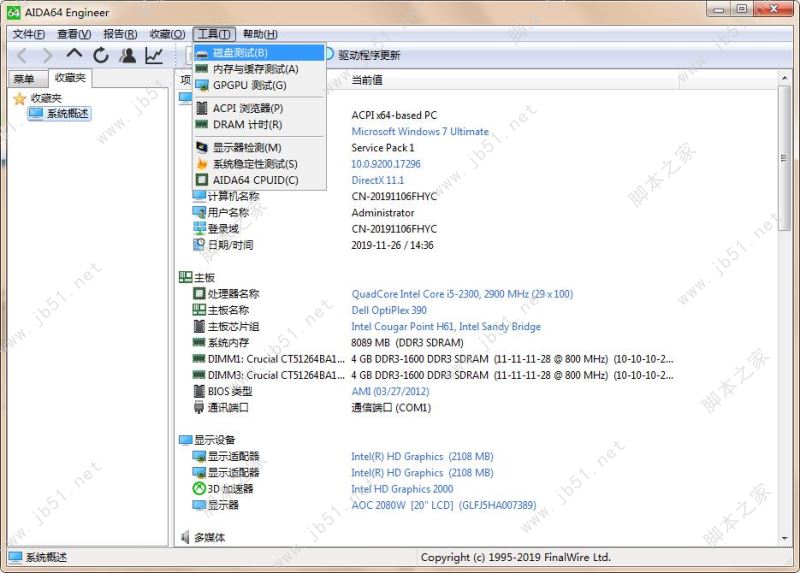The width and height of the screenshot is (800, 573).
Task: Click the vertical scrollbar down arrow
Action: [x=784, y=539]
